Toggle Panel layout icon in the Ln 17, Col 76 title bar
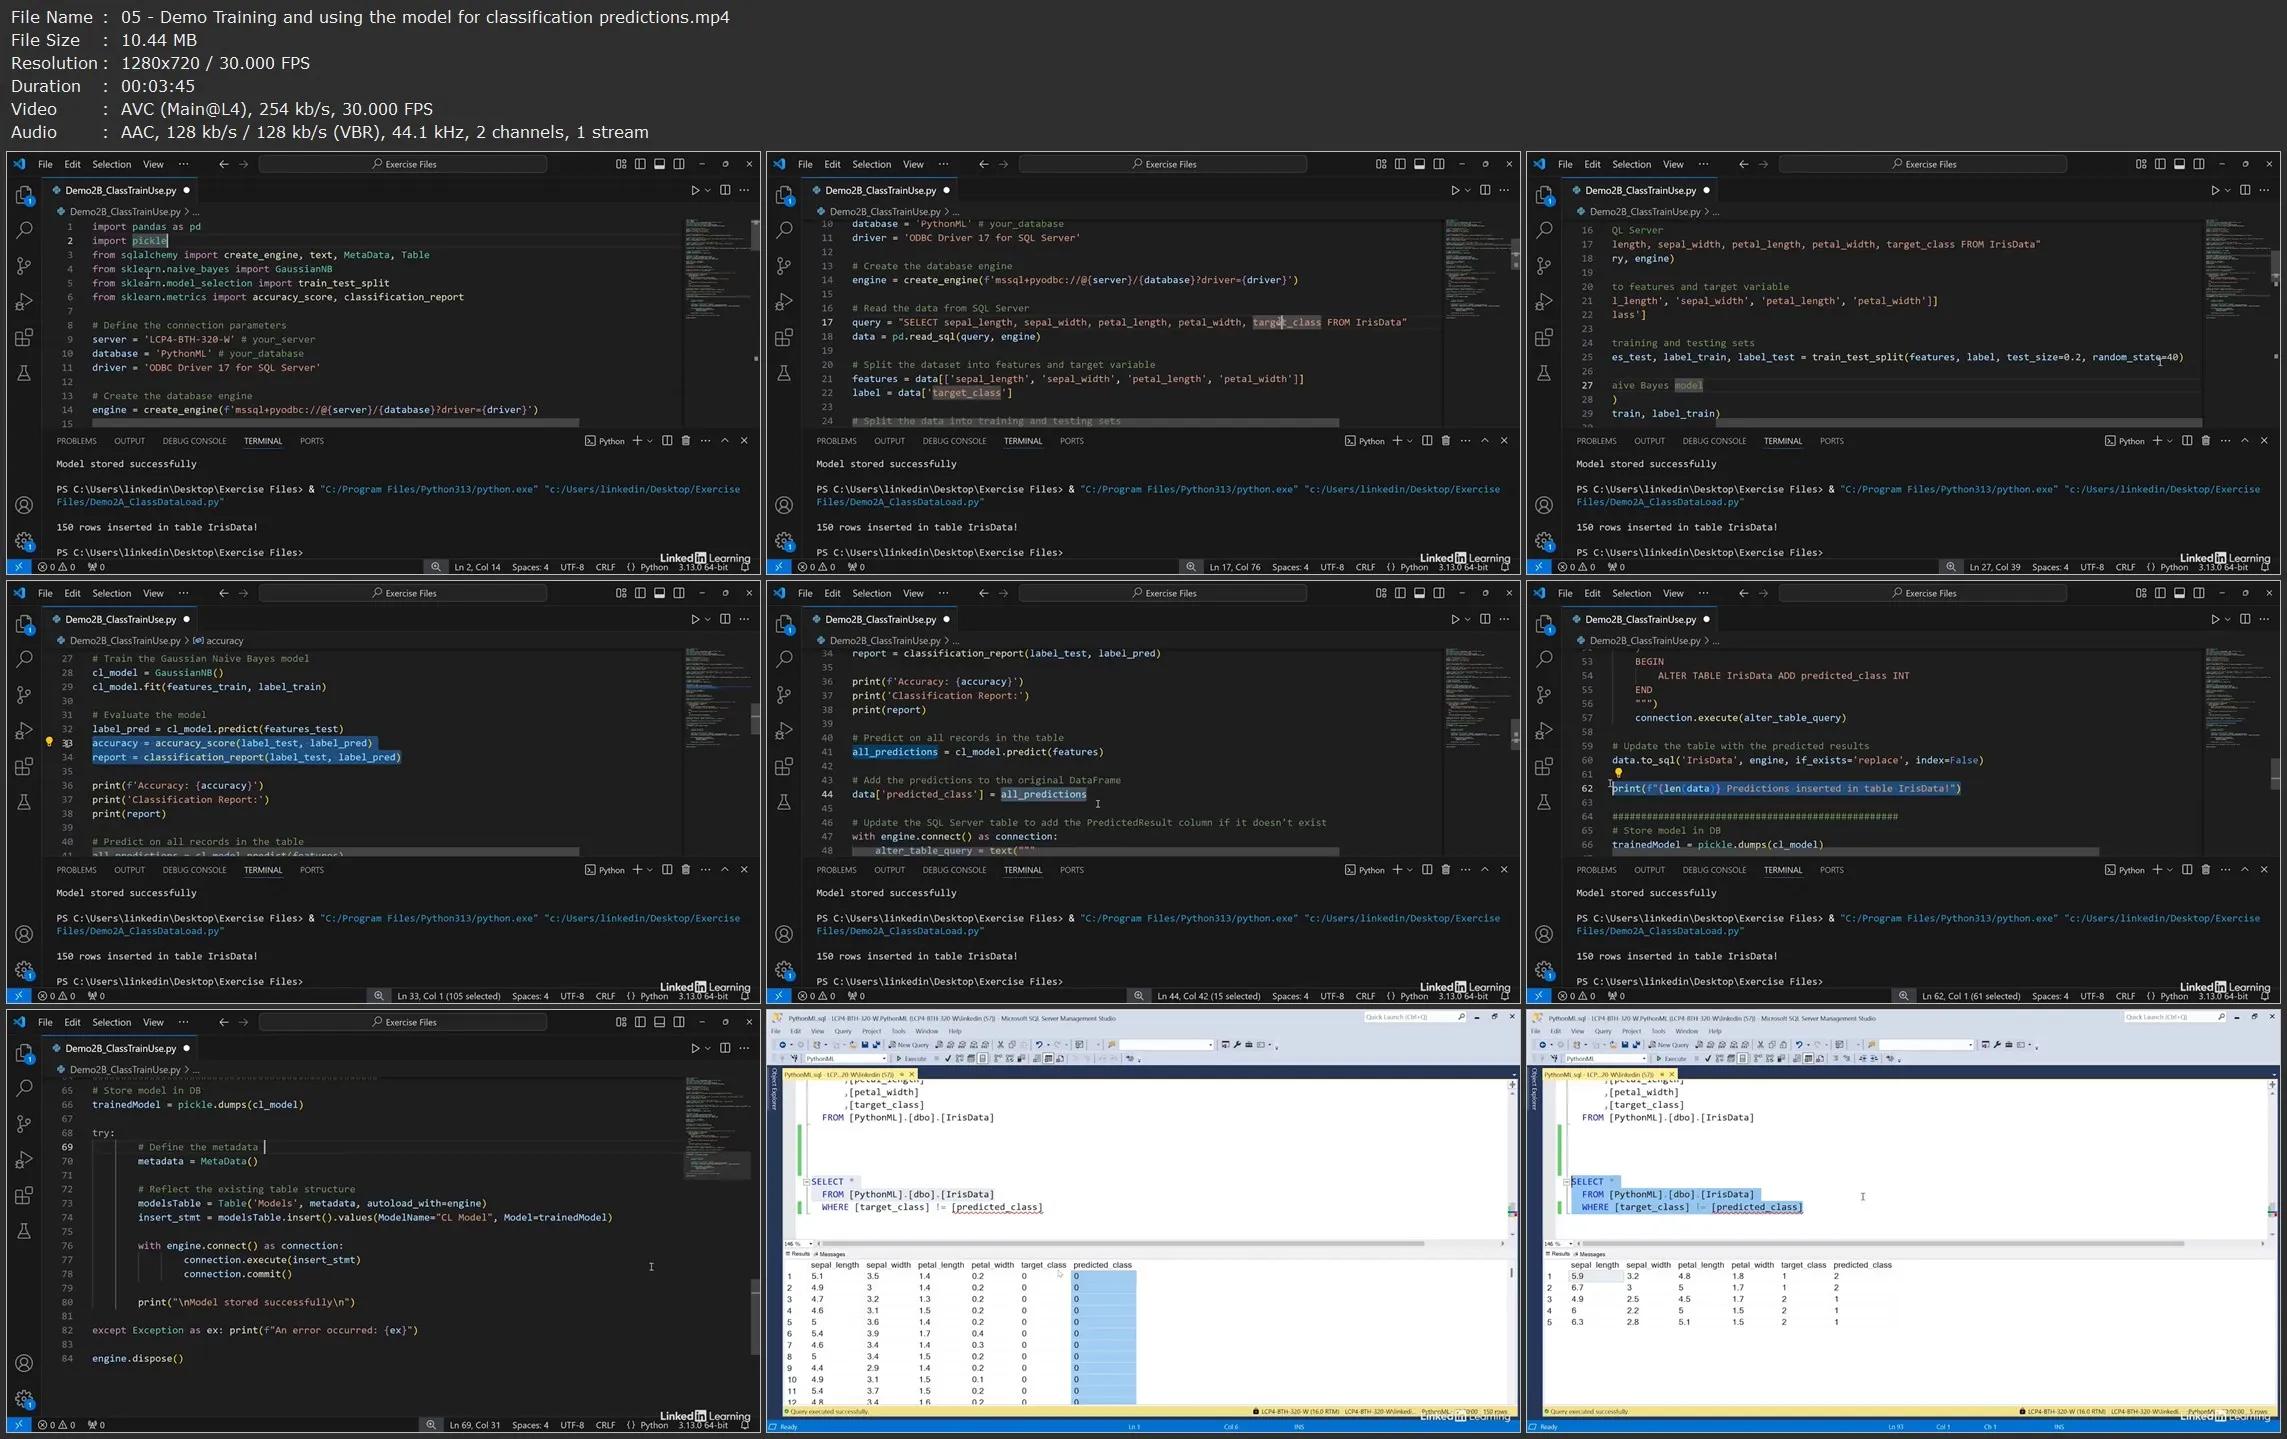The image size is (2287, 1439). click(1419, 164)
